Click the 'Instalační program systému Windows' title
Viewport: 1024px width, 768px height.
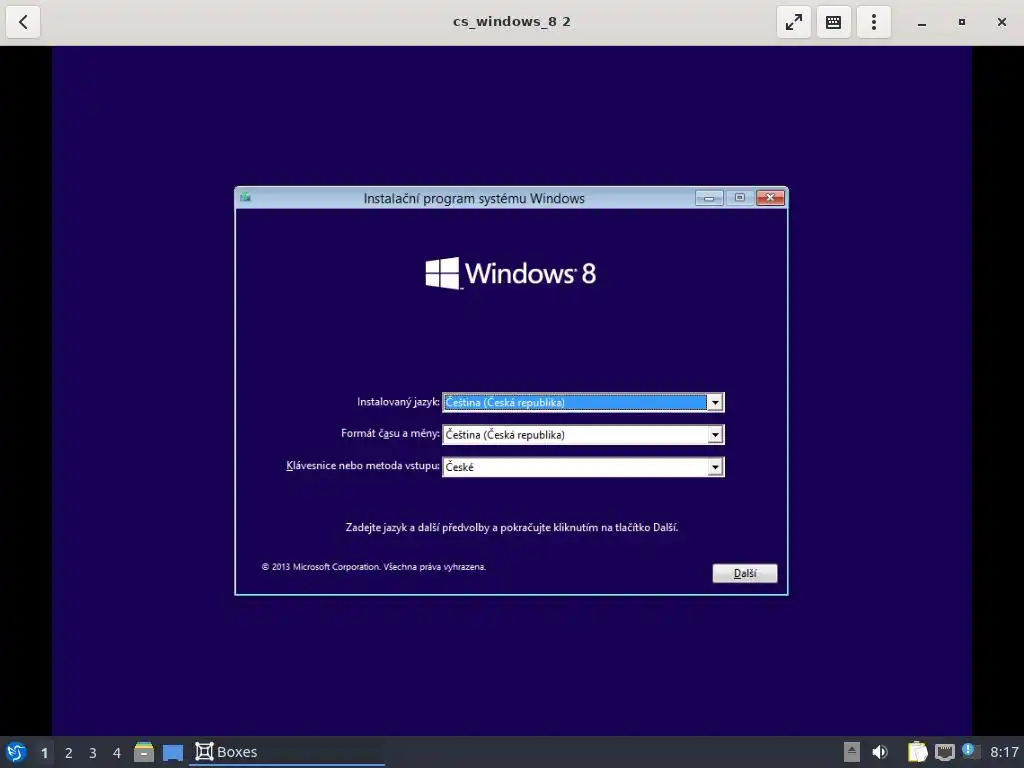coord(474,199)
